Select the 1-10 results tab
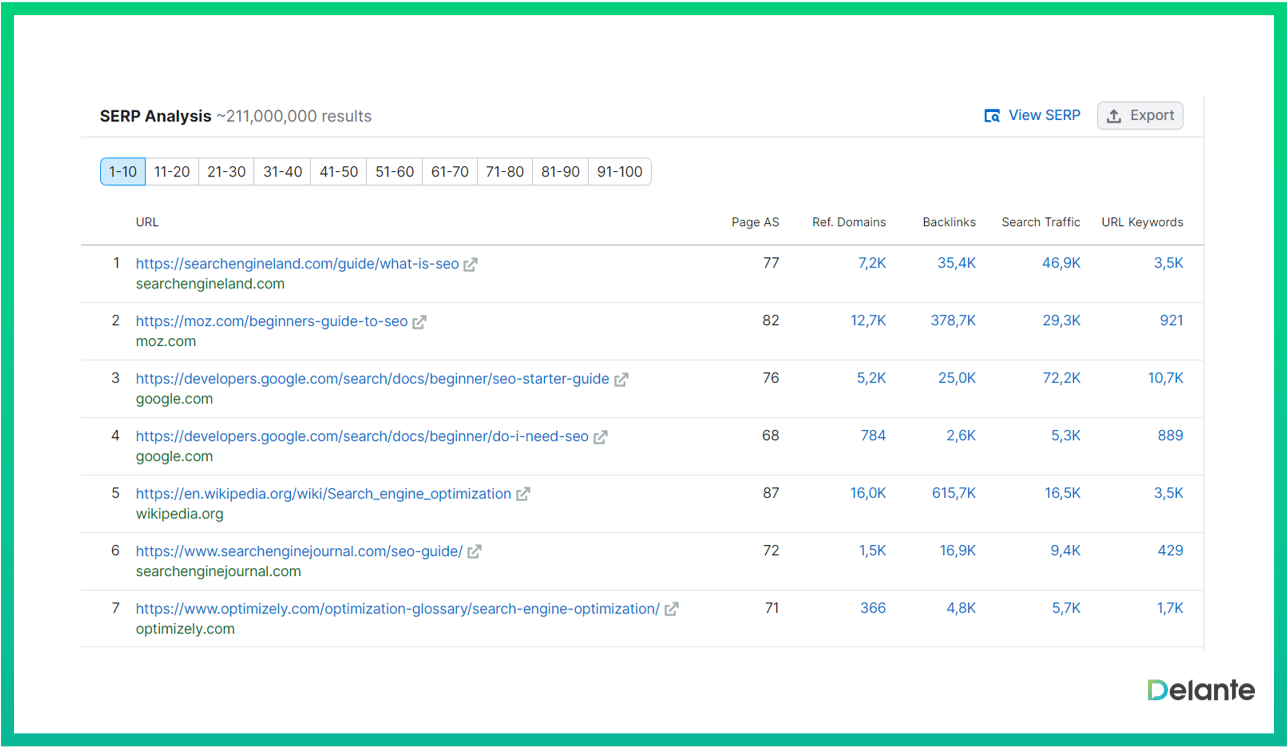The width and height of the screenshot is (1288, 747). (x=123, y=172)
